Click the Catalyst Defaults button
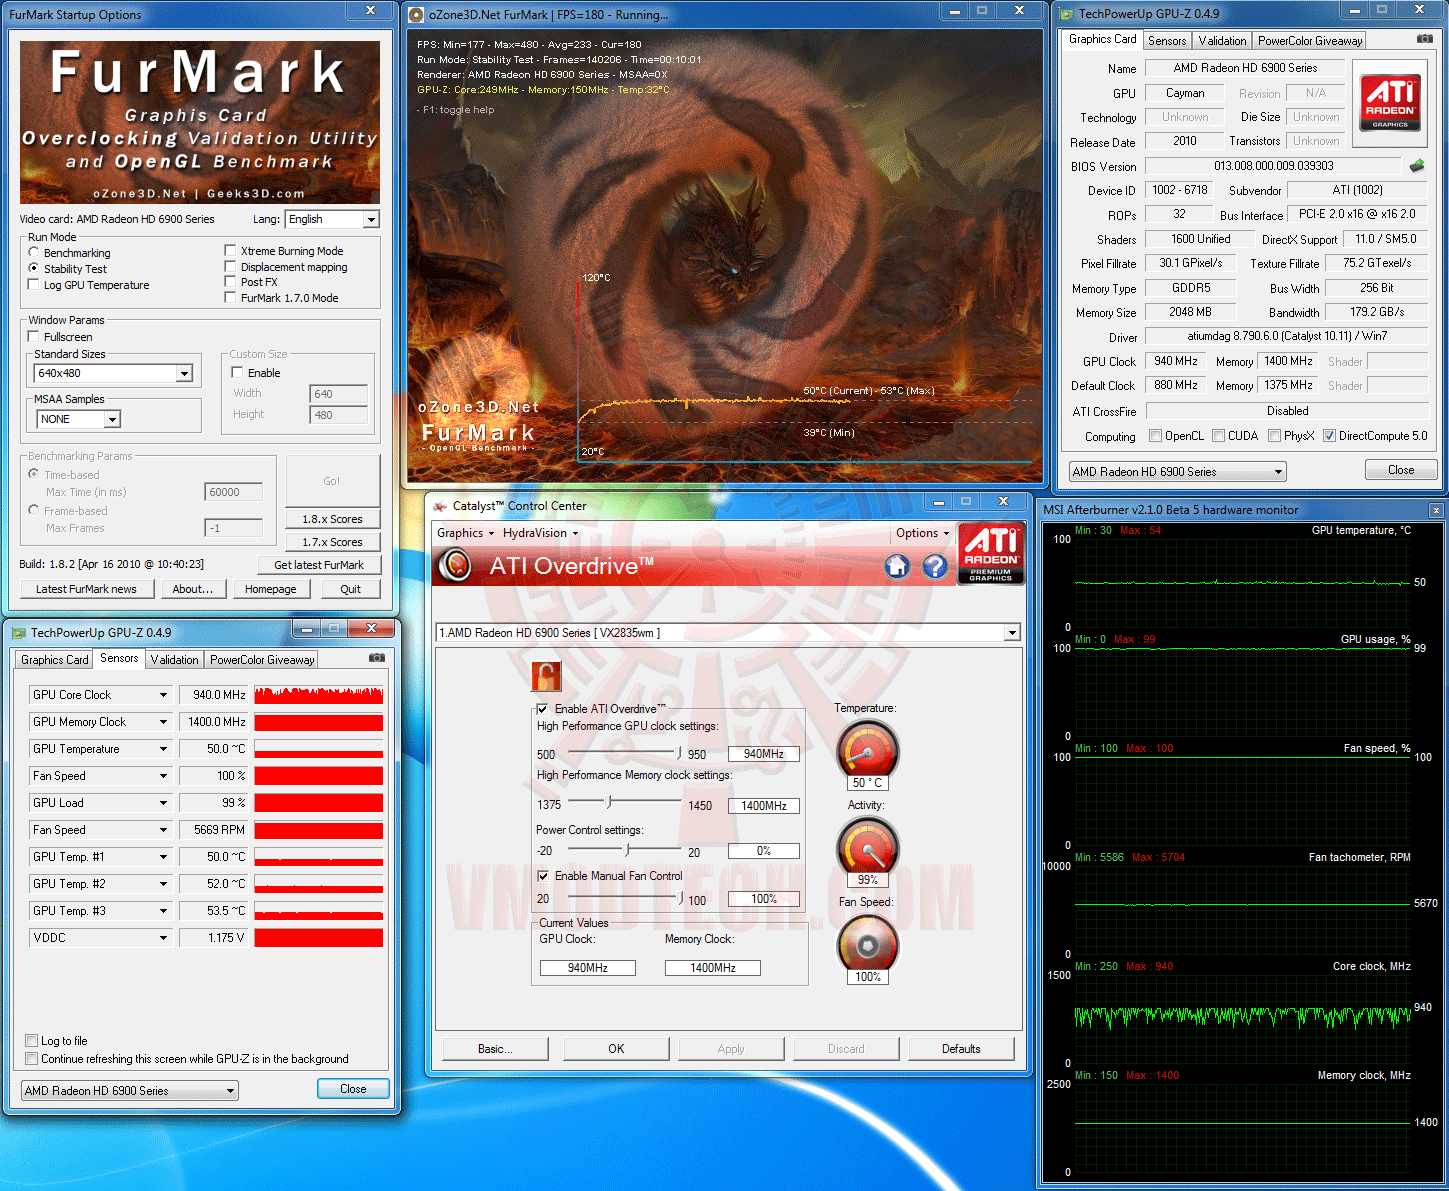The width and height of the screenshot is (1449, 1191). [x=961, y=1049]
